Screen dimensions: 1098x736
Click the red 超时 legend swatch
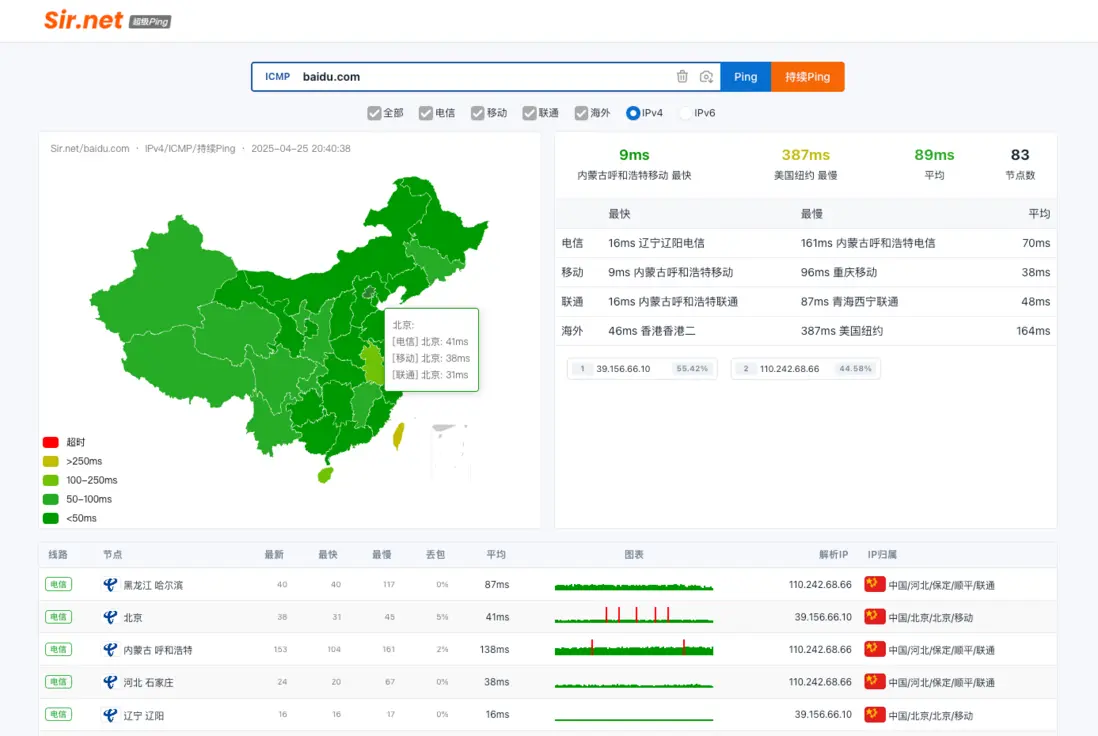50,442
